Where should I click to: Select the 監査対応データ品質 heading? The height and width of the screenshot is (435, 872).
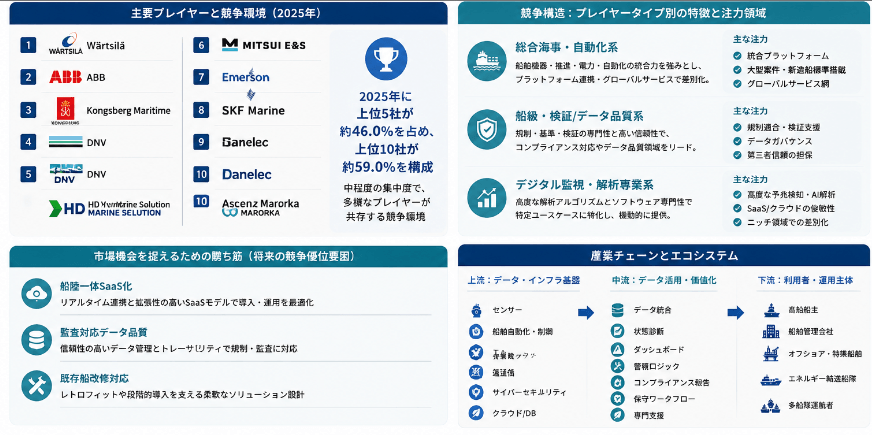(103, 333)
